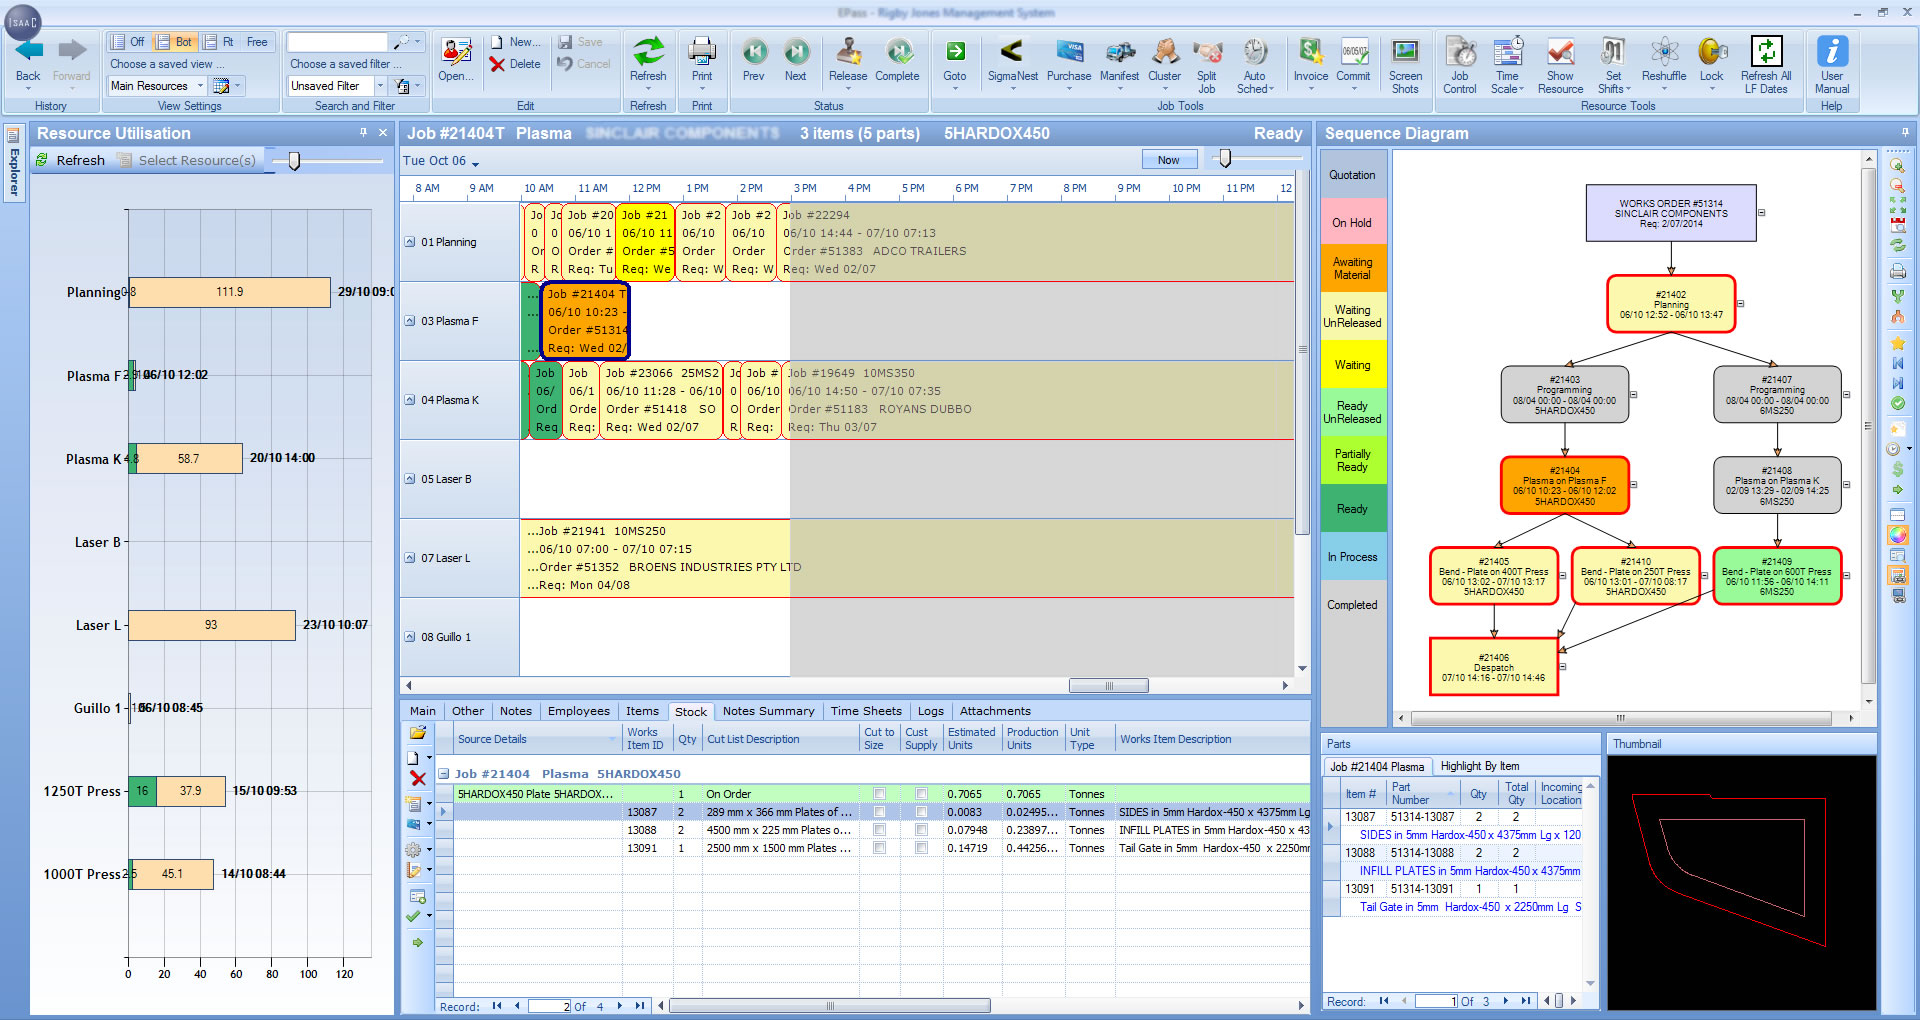This screenshot has width=1920, height=1020.
Task: Open the Time Sheets tab
Action: pyautogui.click(x=865, y=711)
